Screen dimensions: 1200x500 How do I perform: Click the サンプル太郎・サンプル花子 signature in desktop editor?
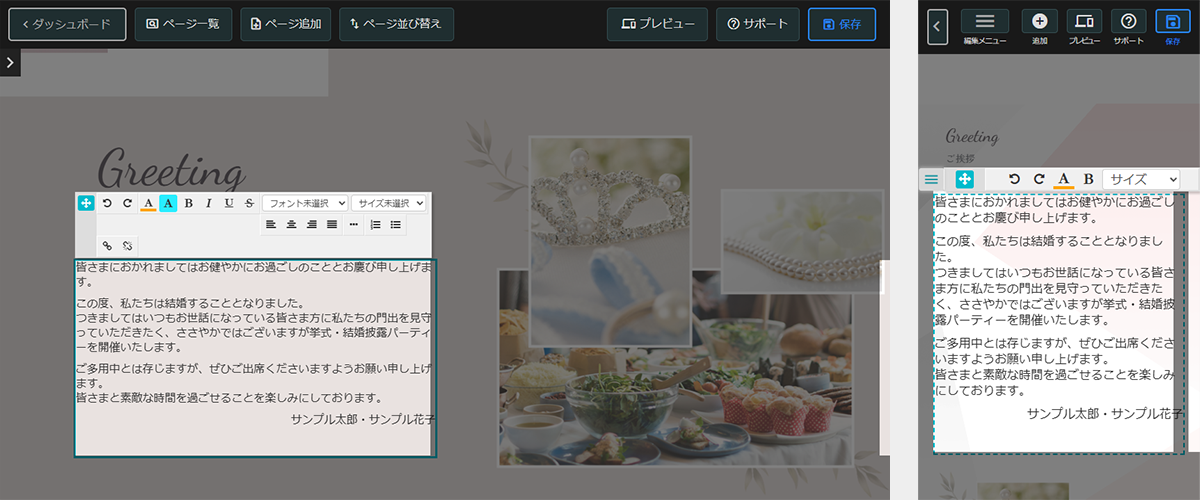click(363, 419)
